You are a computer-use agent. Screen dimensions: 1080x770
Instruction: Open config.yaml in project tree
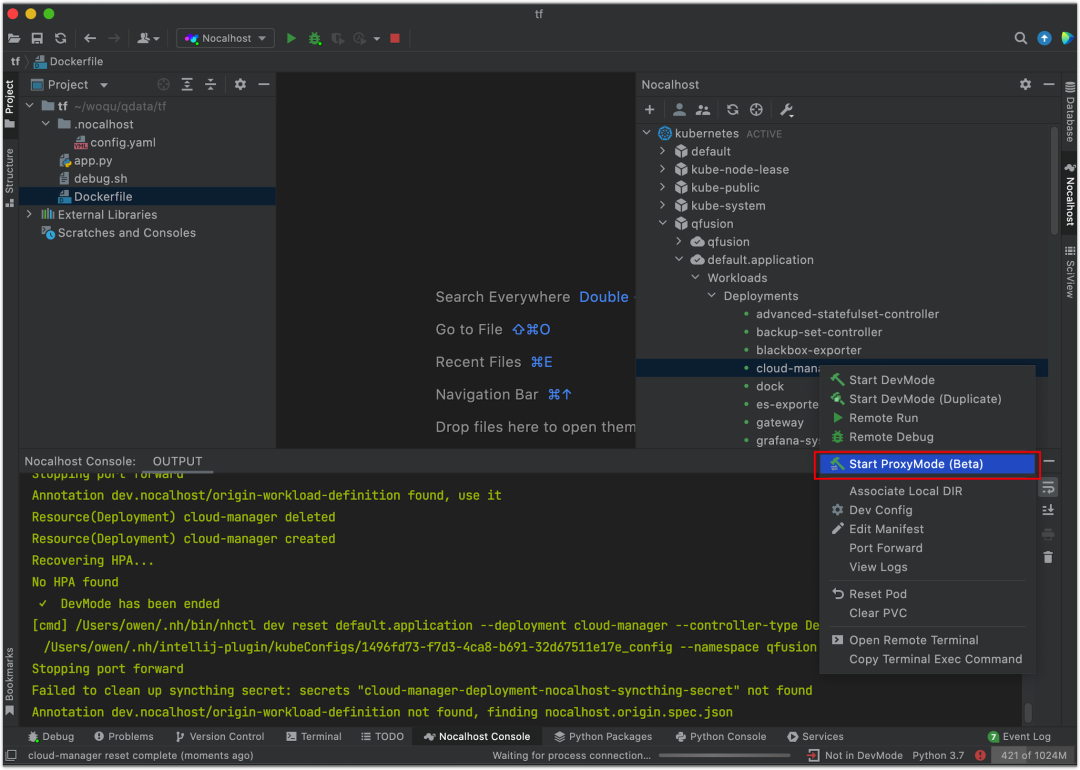click(x=123, y=143)
